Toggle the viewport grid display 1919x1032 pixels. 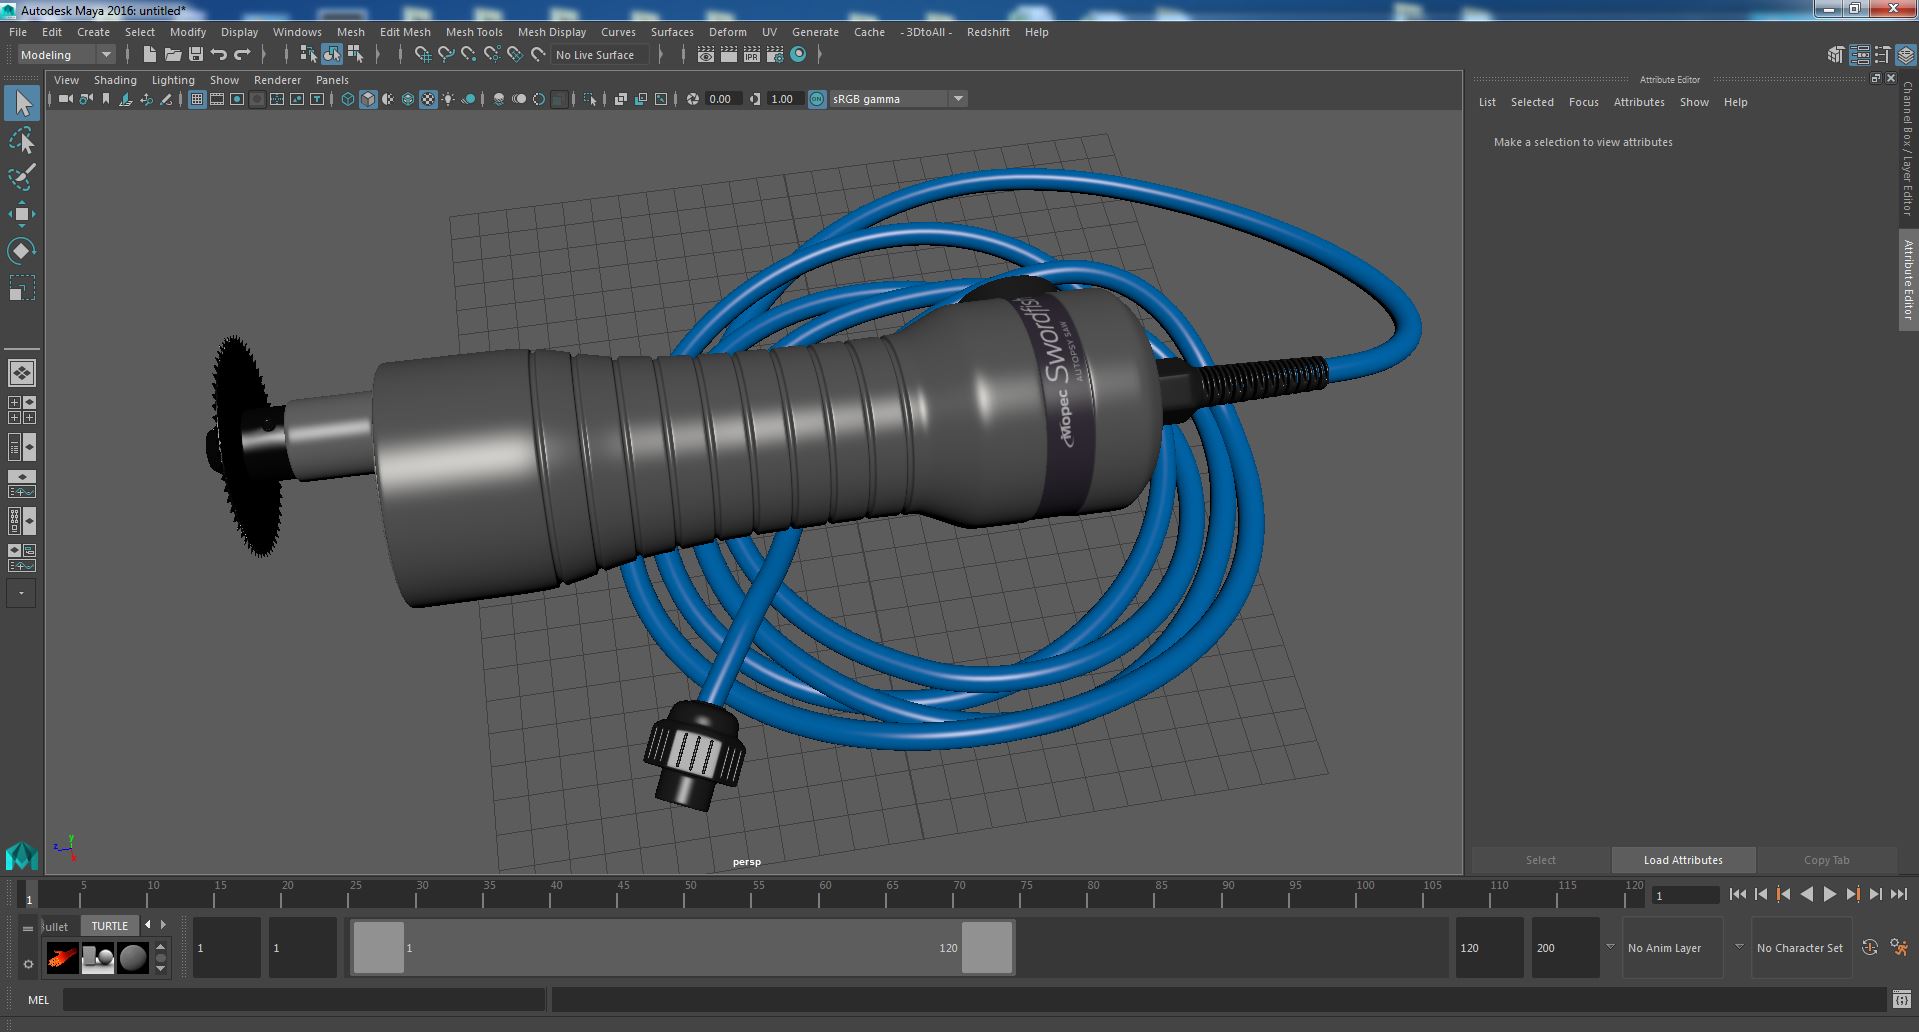[x=197, y=99]
